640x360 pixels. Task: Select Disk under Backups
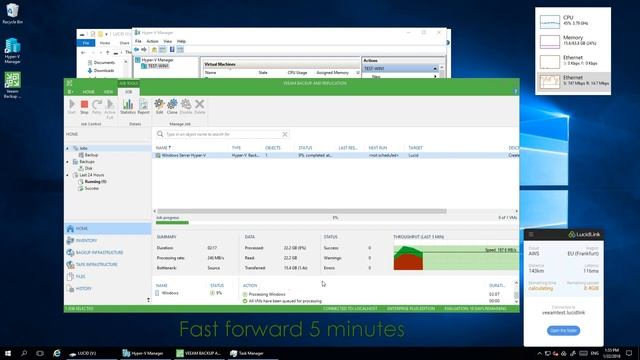85,168
